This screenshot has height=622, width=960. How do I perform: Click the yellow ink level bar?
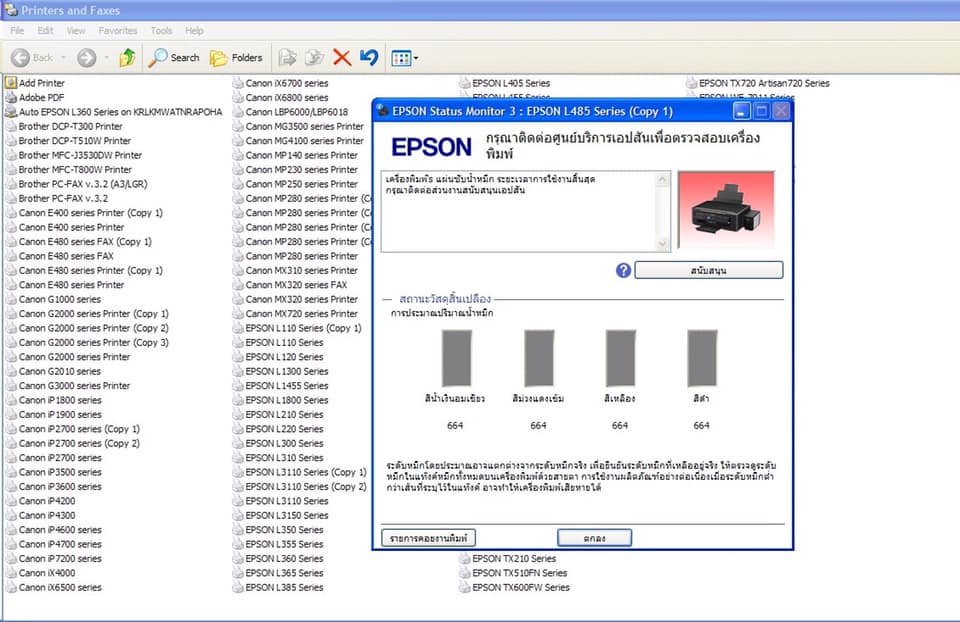point(621,358)
